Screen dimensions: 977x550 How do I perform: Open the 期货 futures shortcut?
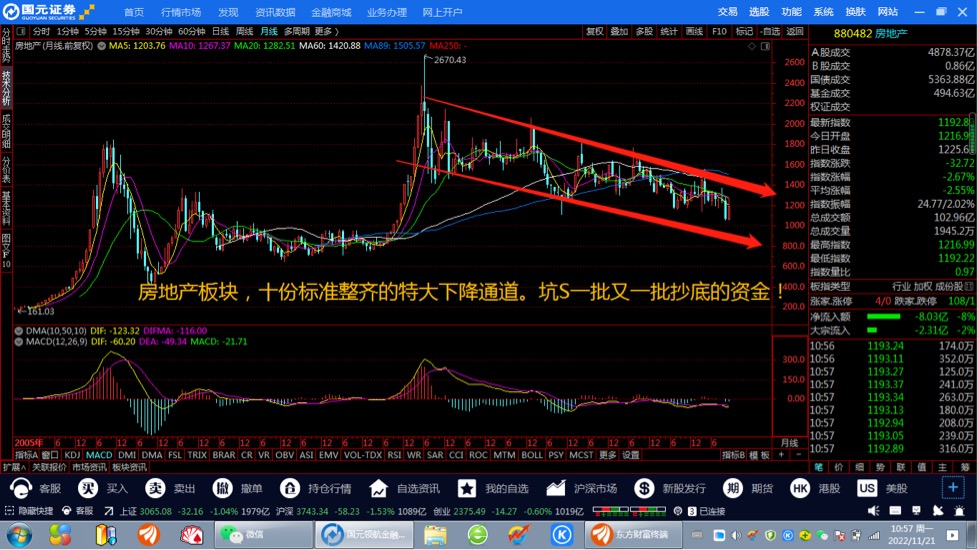click(x=733, y=488)
